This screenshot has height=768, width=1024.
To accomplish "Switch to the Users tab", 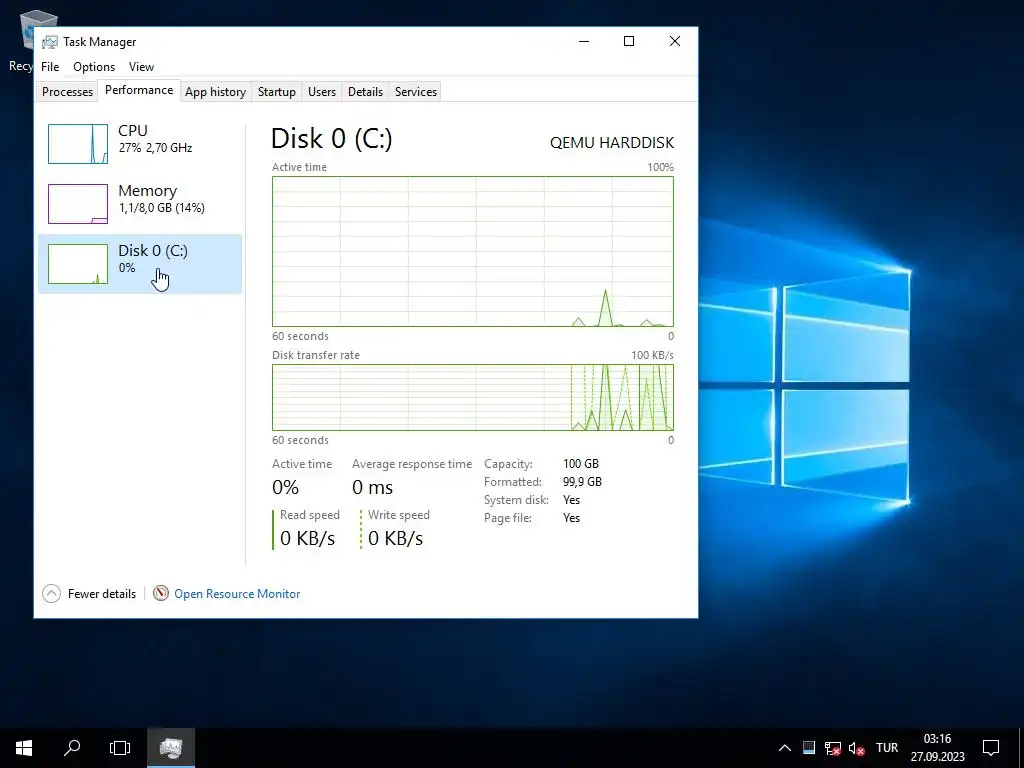I will pos(322,91).
